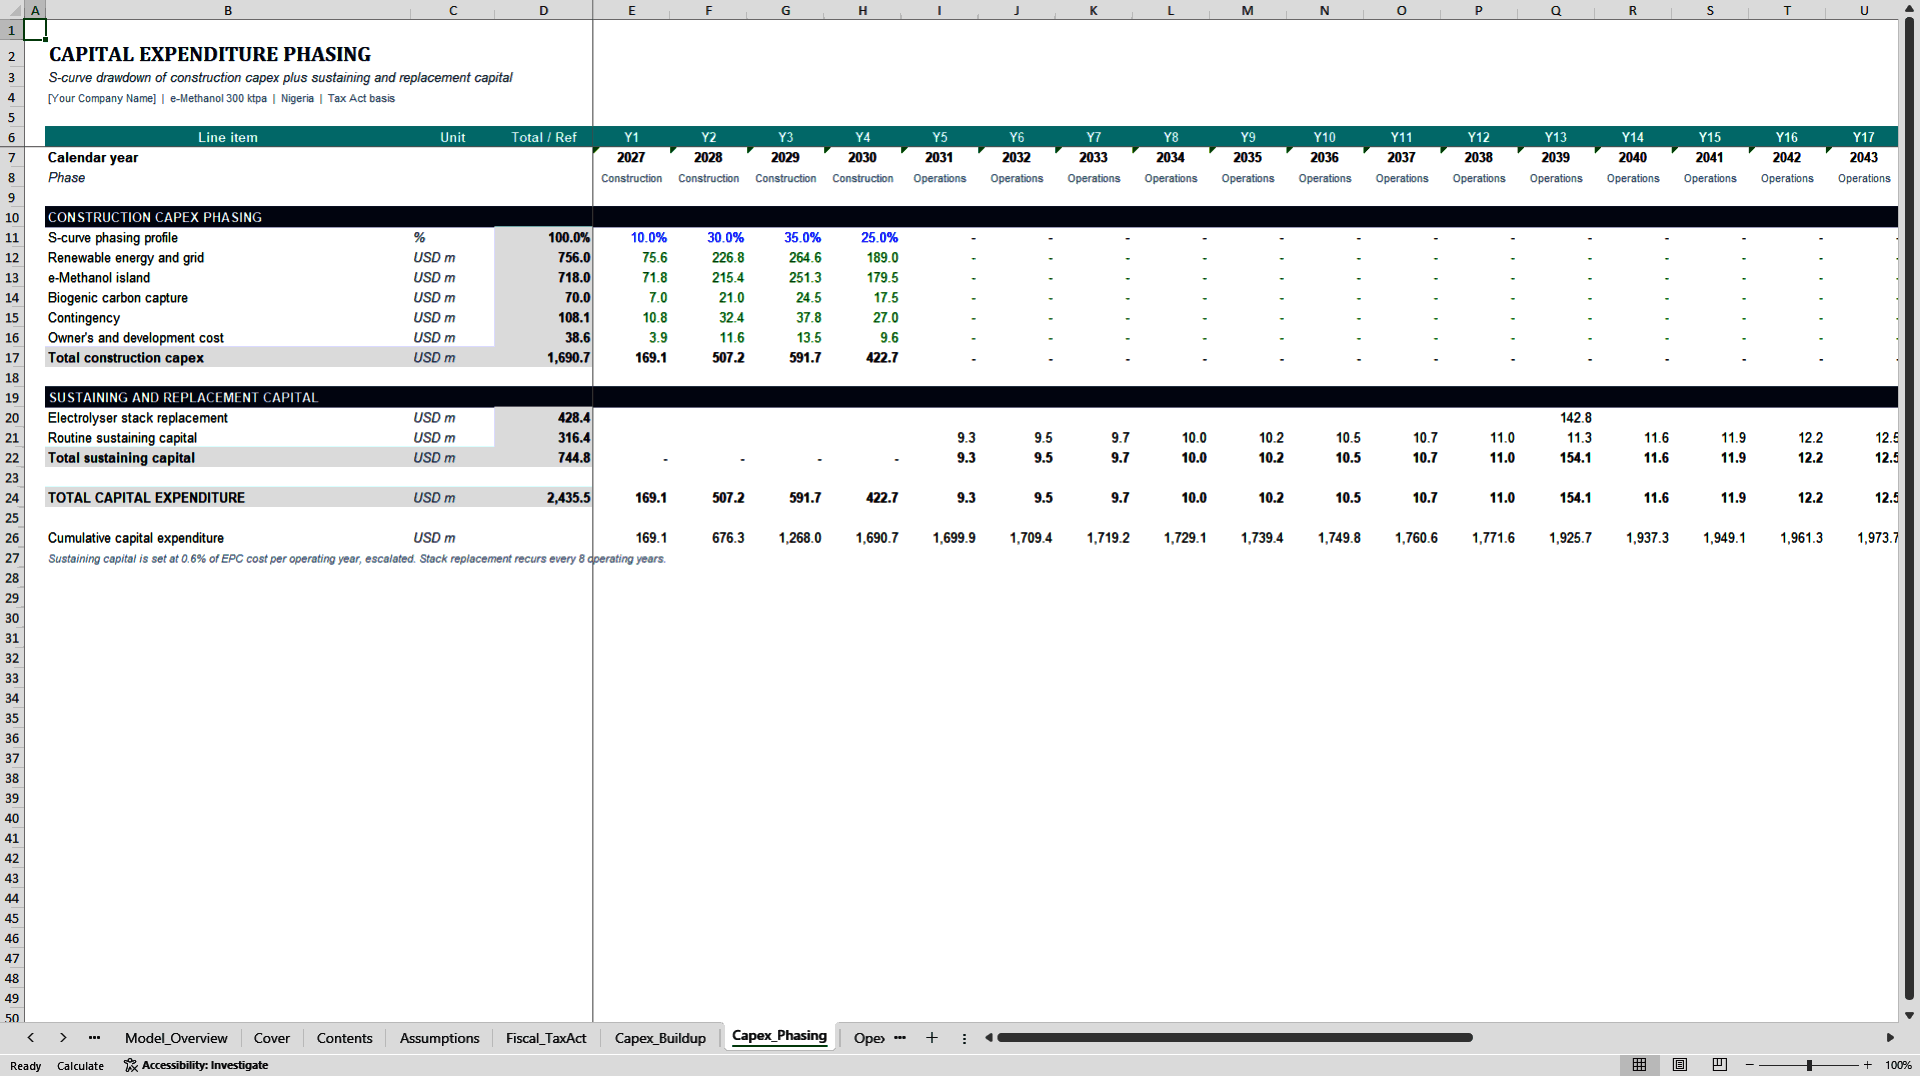Add a new sheet with plus button
The image size is (1920, 1076).
pos(932,1038)
